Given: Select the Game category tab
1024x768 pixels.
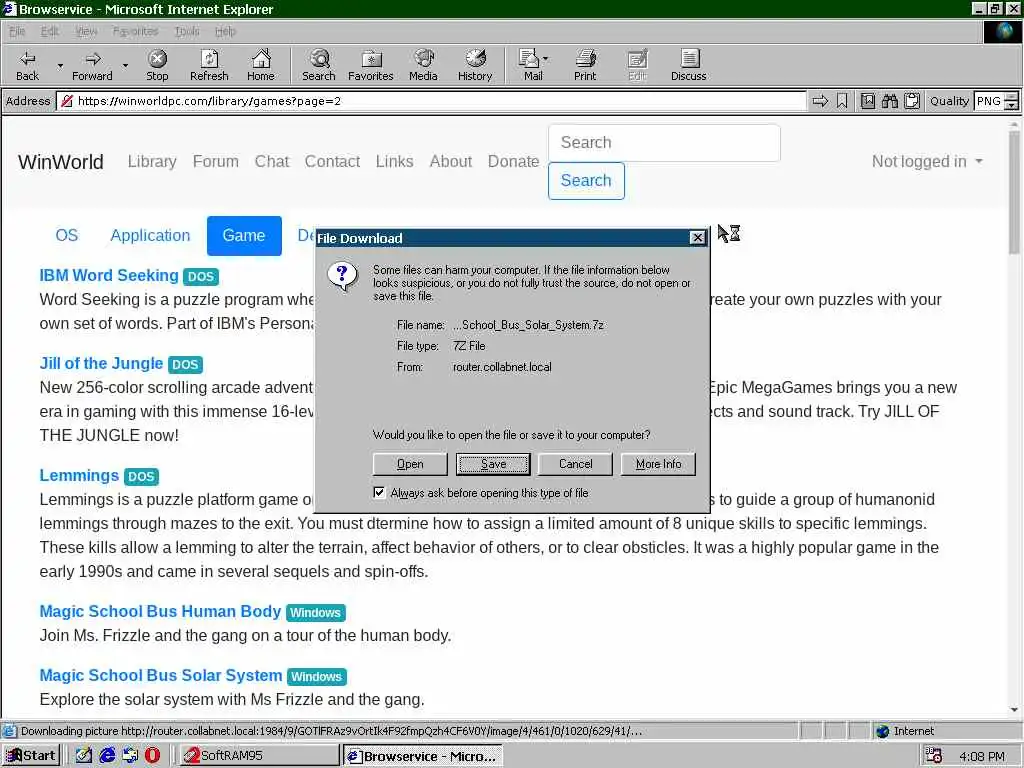Looking at the screenshot, I should click(x=244, y=236).
